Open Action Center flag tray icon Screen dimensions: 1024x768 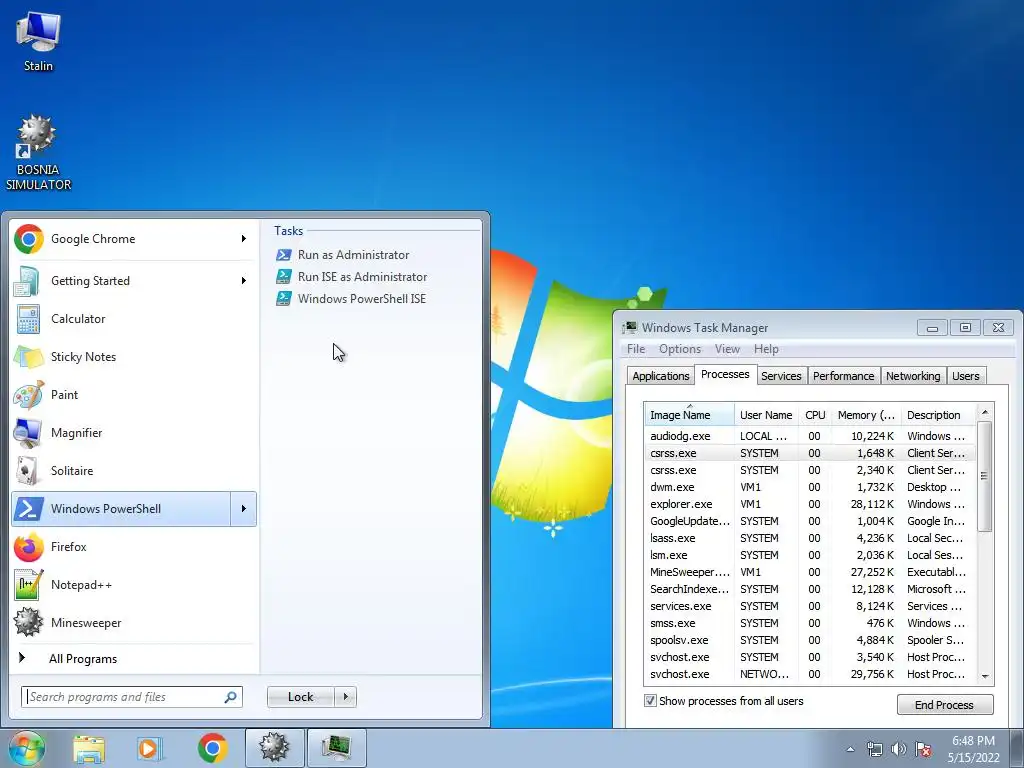(x=923, y=749)
